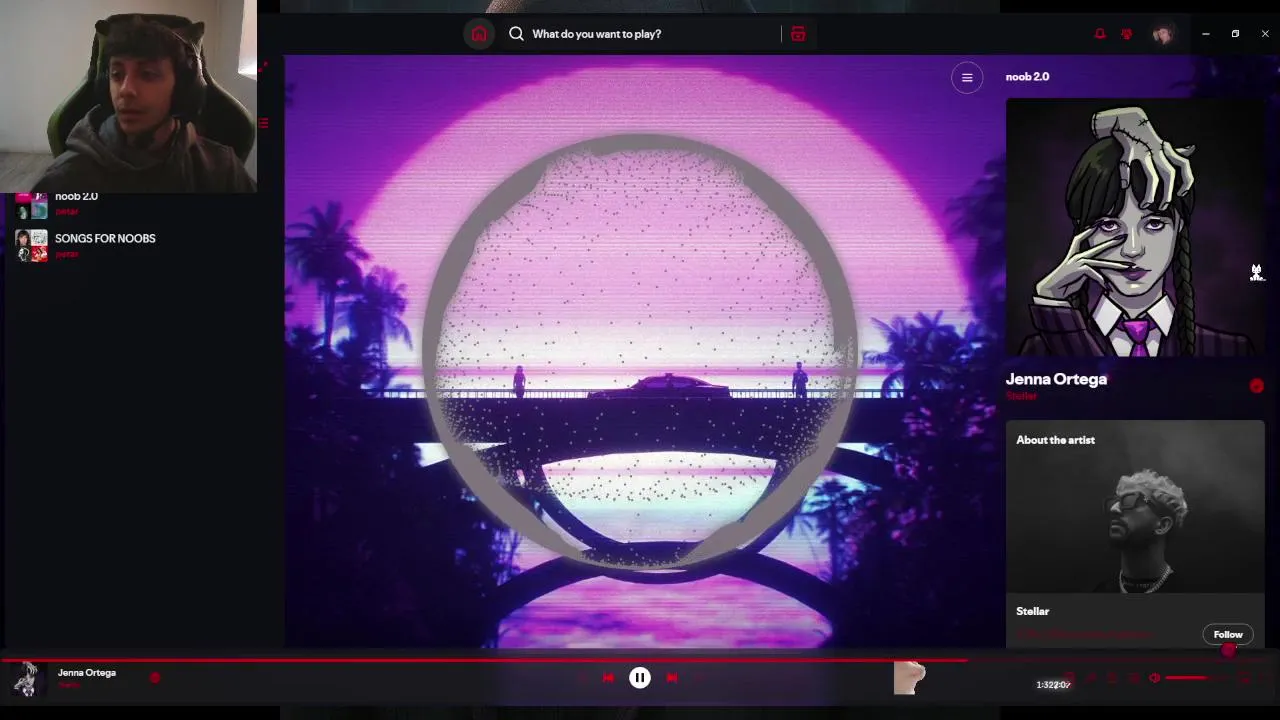The image size is (1280, 720).
Task: Adjust the red volume slider
Action: (1197, 678)
